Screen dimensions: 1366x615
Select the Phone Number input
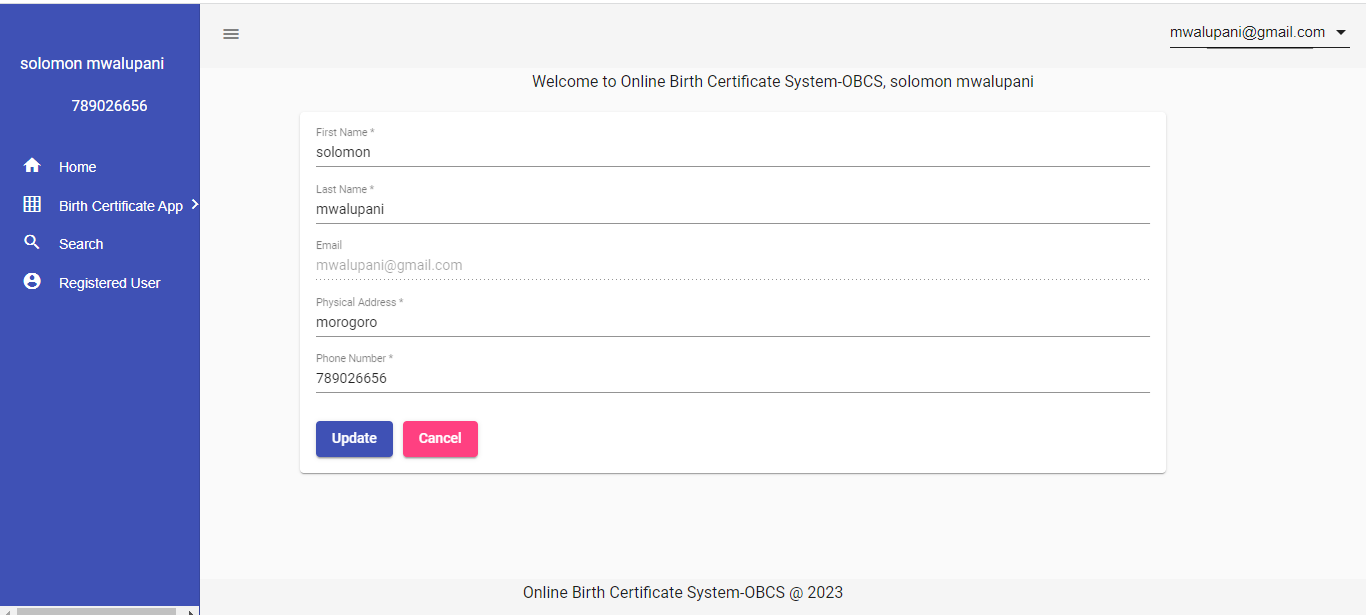click(732, 379)
